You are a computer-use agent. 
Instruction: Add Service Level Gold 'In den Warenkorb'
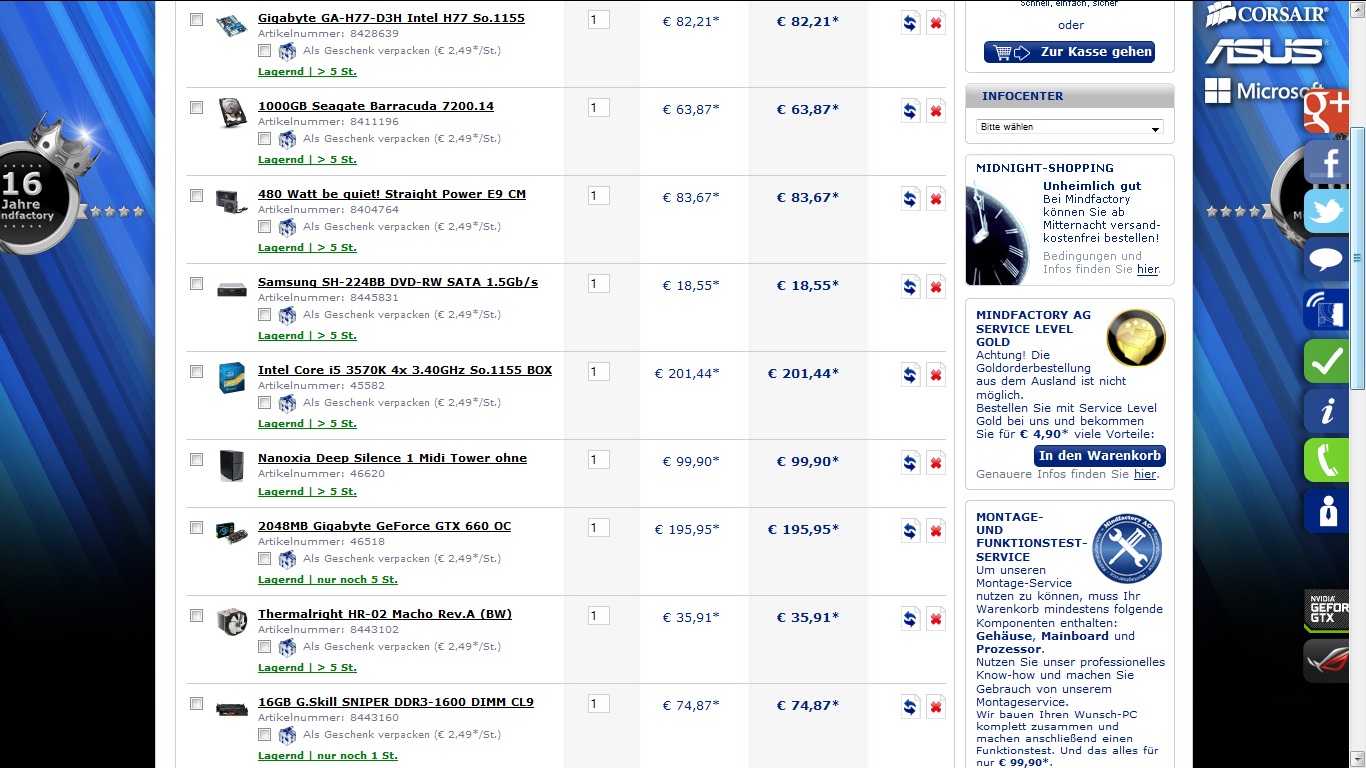coord(1100,456)
